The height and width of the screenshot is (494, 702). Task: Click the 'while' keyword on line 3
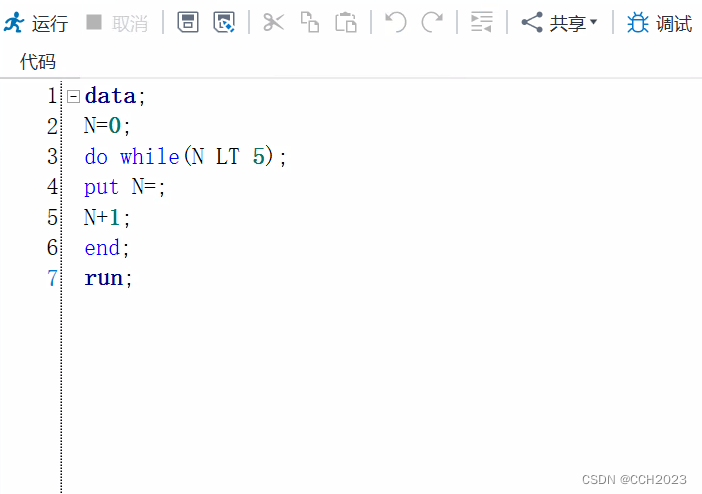[x=150, y=156]
